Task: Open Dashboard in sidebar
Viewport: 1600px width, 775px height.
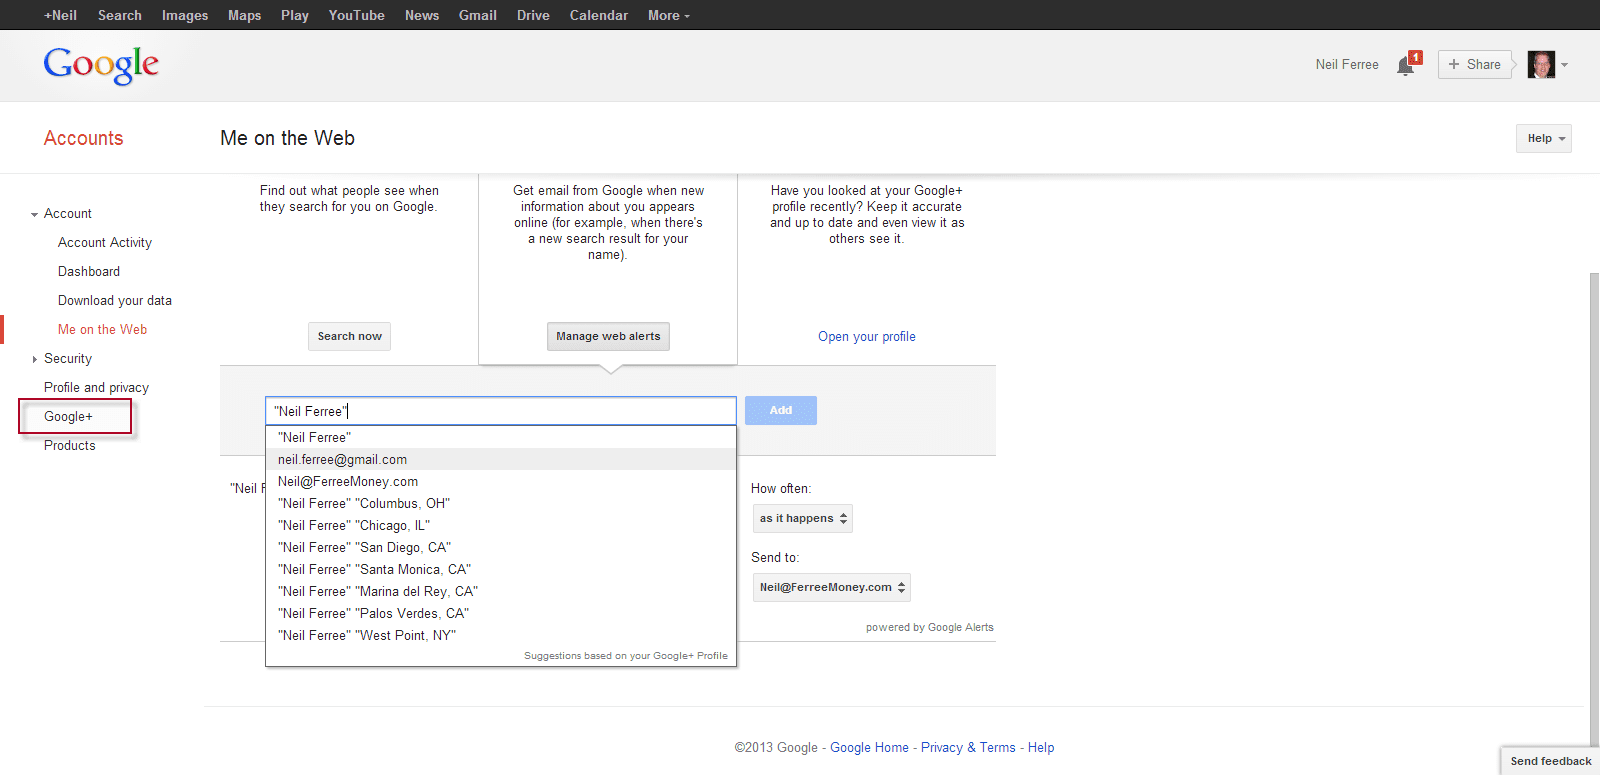Action: coord(89,271)
